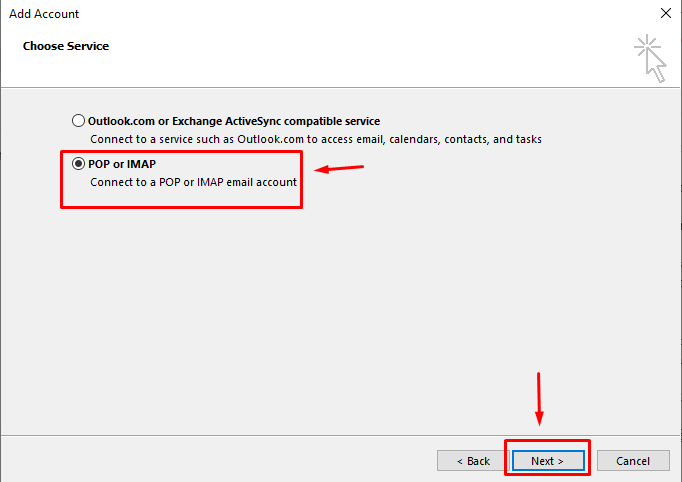
Task: Click 'Connect to a POP or IMAP email account' text
Action: [x=193, y=182]
